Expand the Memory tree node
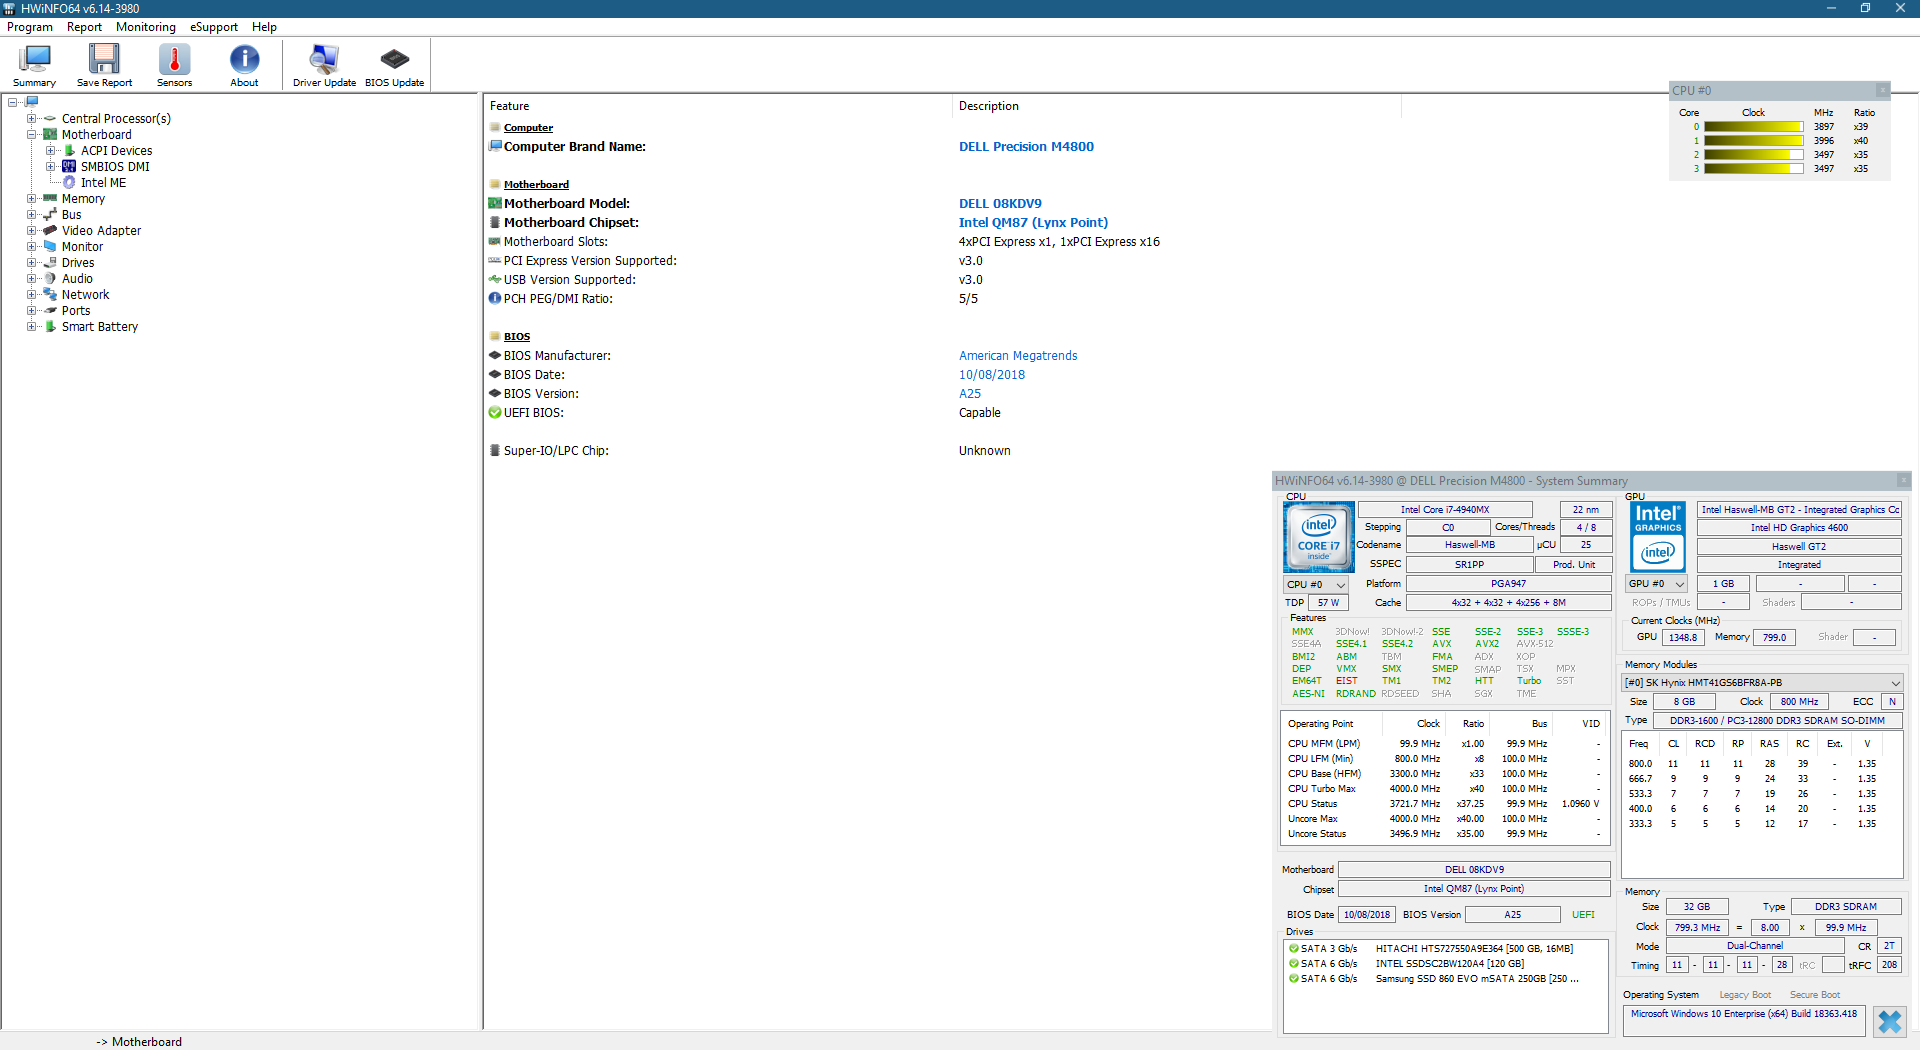This screenshot has width=1920, height=1050. pos(31,199)
